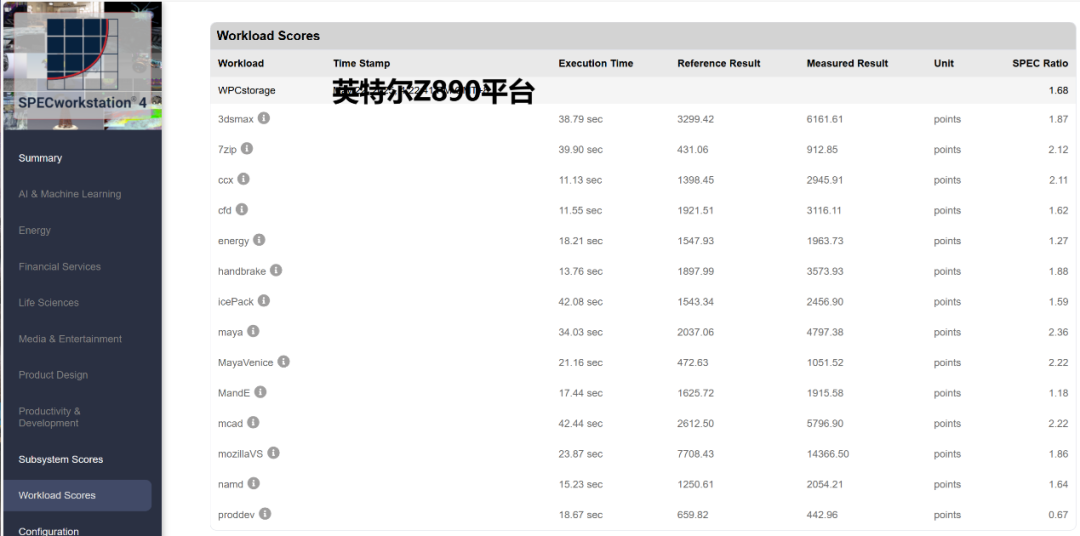Select Financial Services in the sidebar
Screen dimensions: 1080x536
click(59, 267)
